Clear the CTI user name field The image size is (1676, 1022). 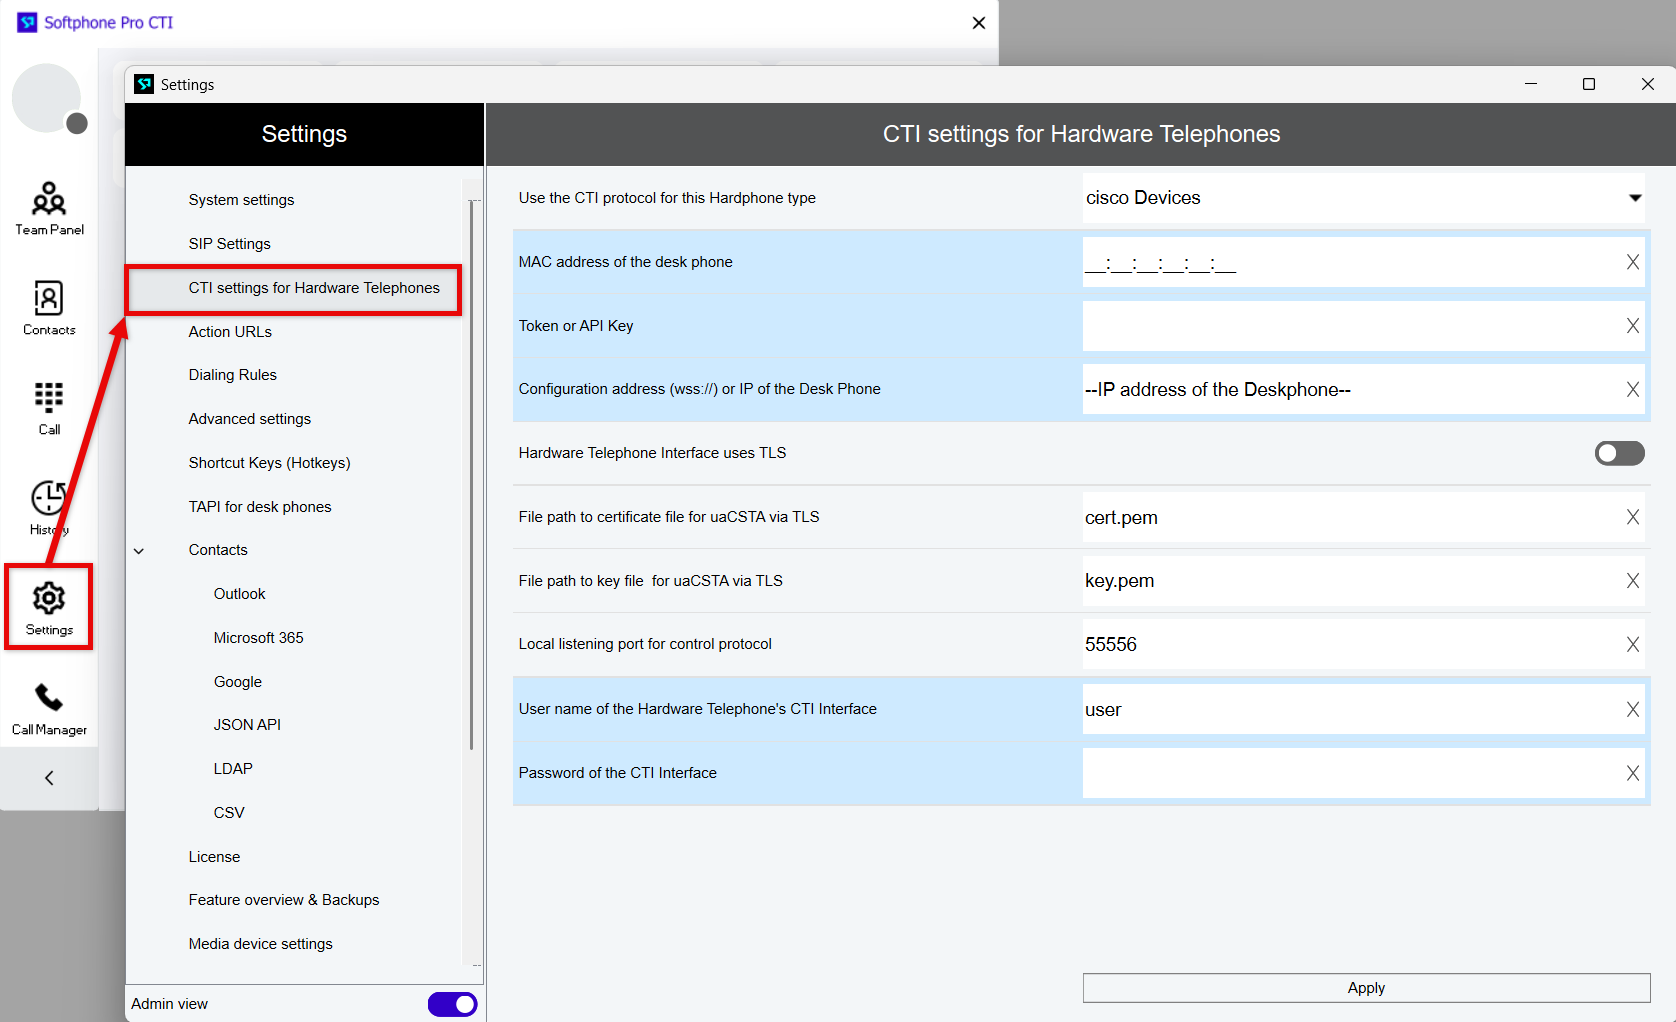[x=1632, y=709]
